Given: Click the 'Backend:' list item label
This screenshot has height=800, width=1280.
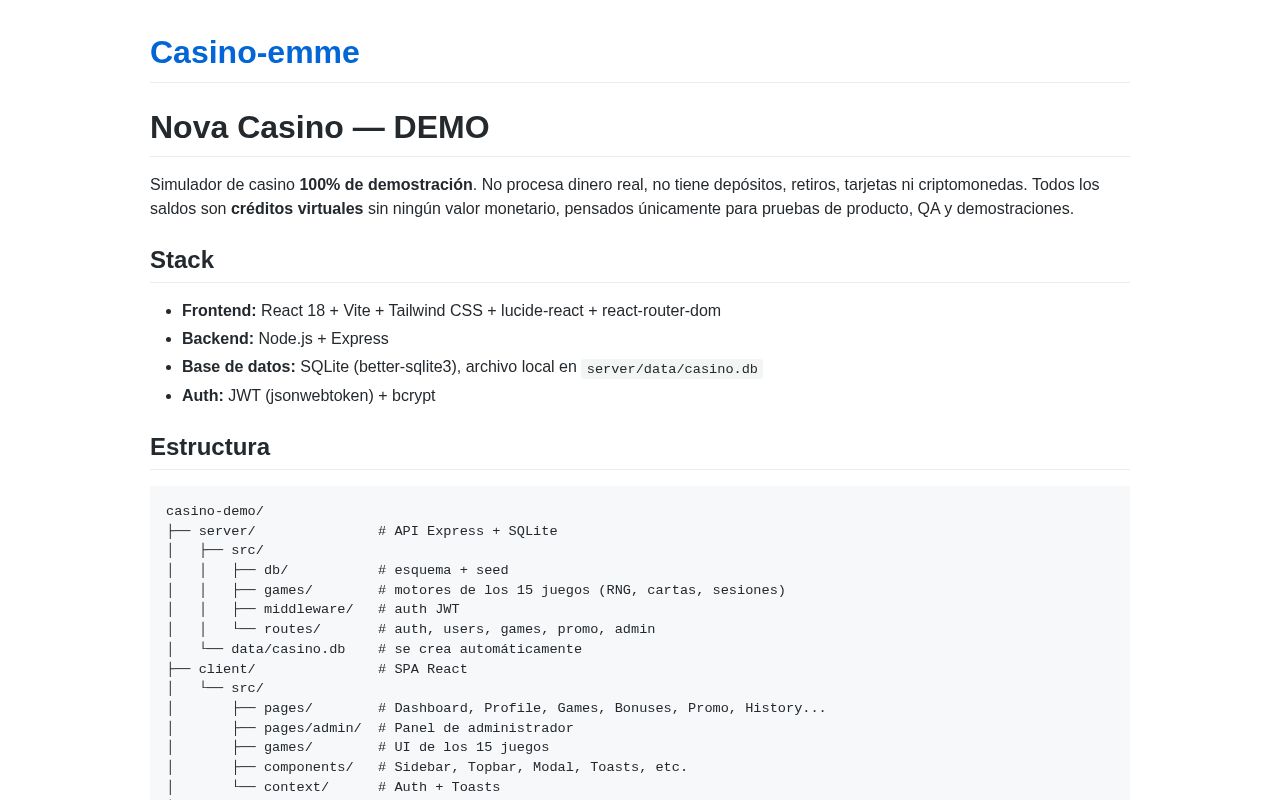Looking at the screenshot, I should [218, 339].
